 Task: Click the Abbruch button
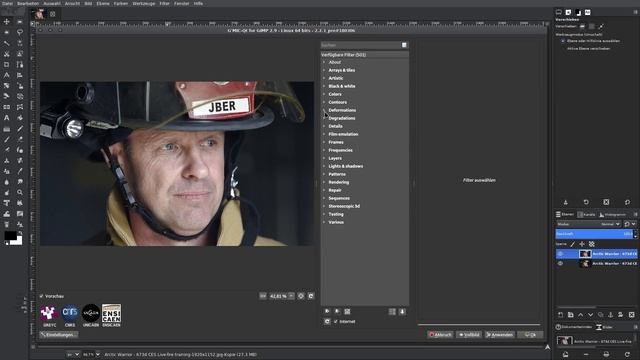(440, 335)
